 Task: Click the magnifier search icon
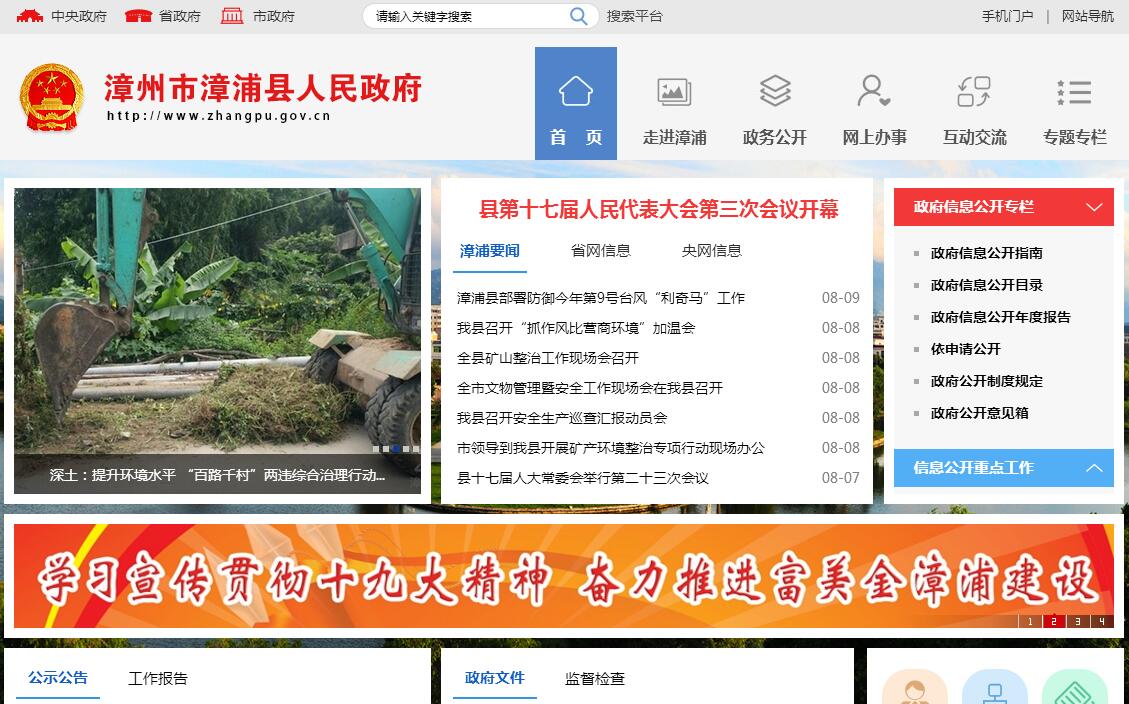[x=578, y=16]
